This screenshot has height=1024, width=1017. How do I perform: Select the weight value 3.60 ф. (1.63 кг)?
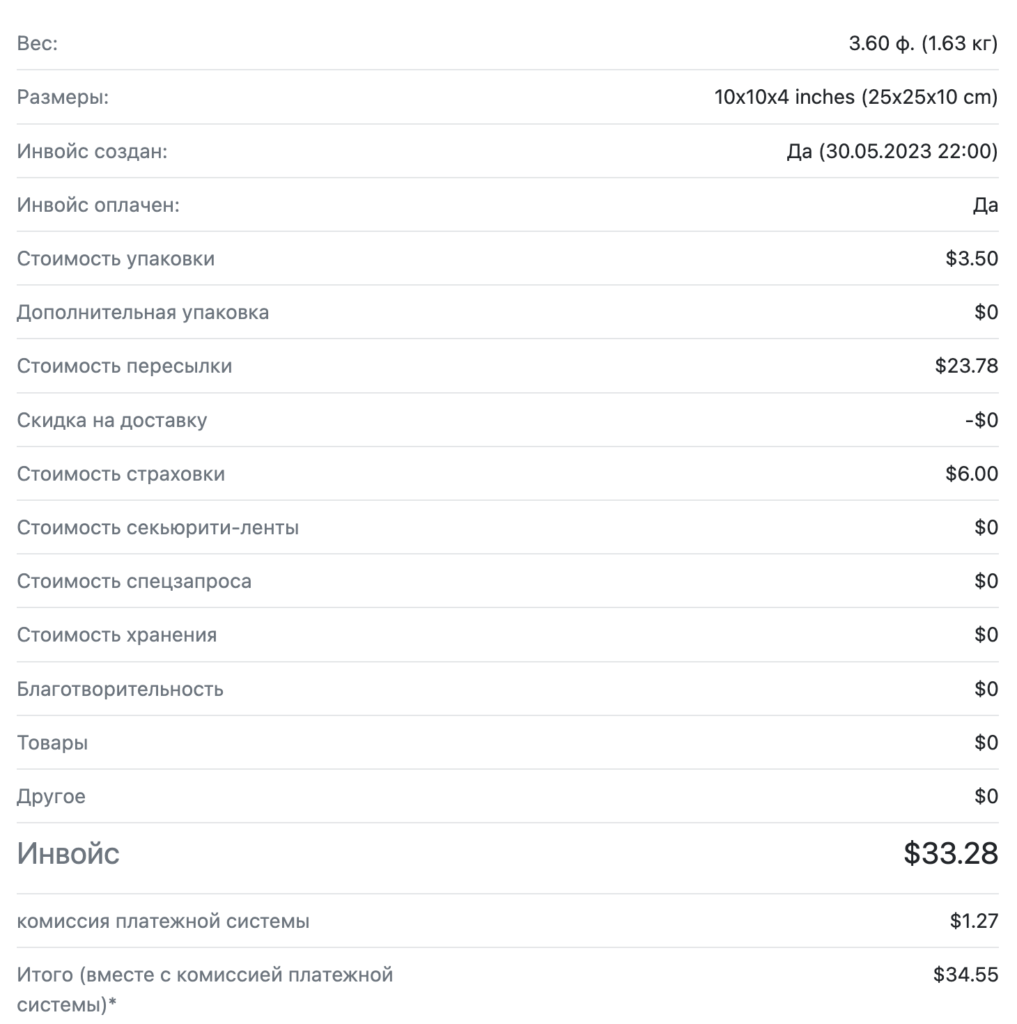tap(923, 43)
